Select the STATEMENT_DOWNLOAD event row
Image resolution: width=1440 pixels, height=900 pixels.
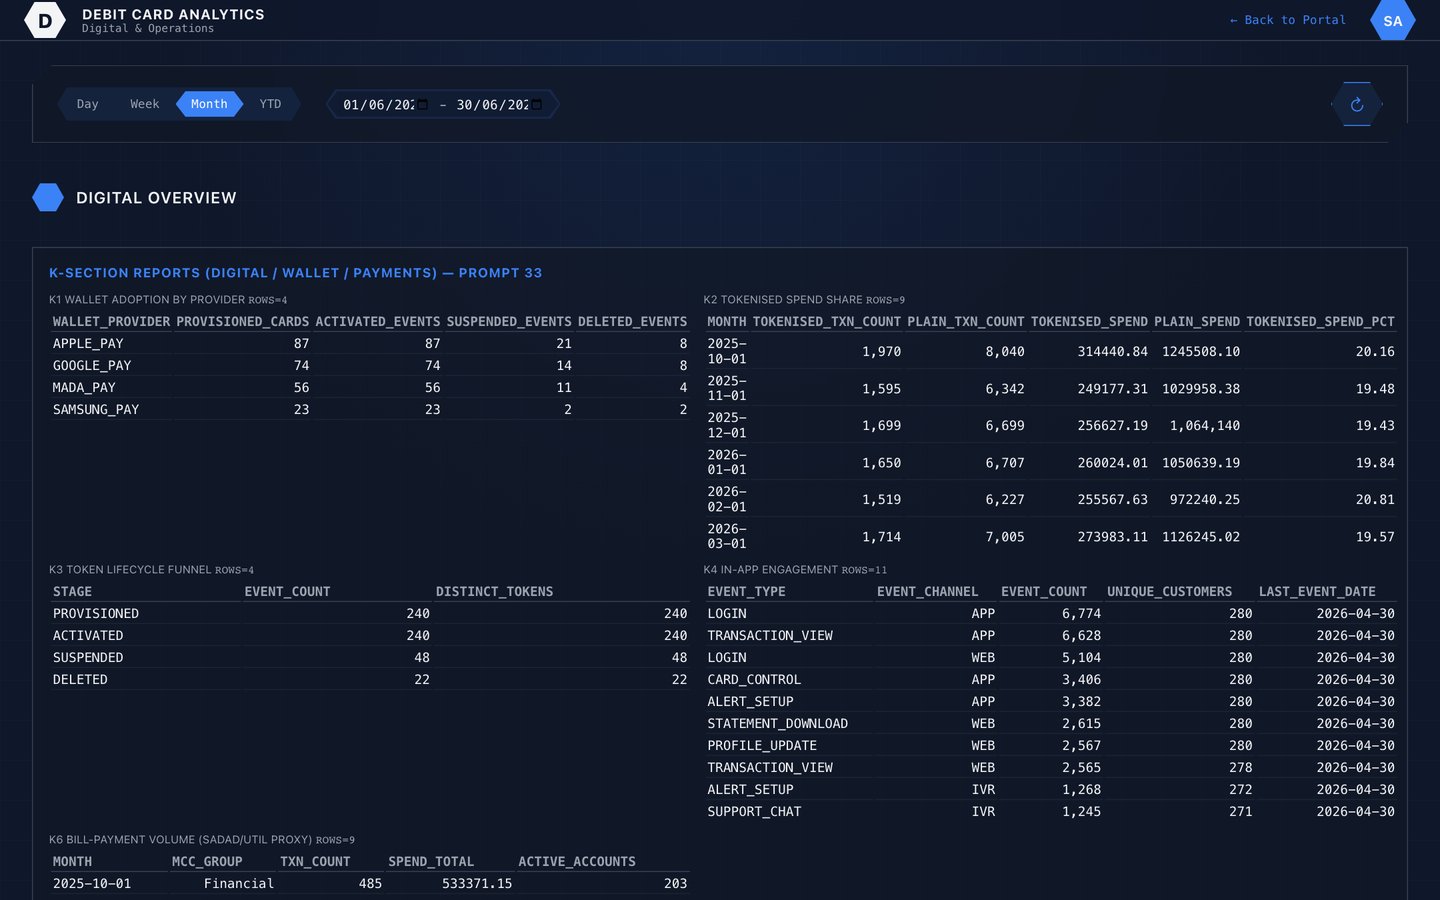pyautogui.click(x=1051, y=724)
